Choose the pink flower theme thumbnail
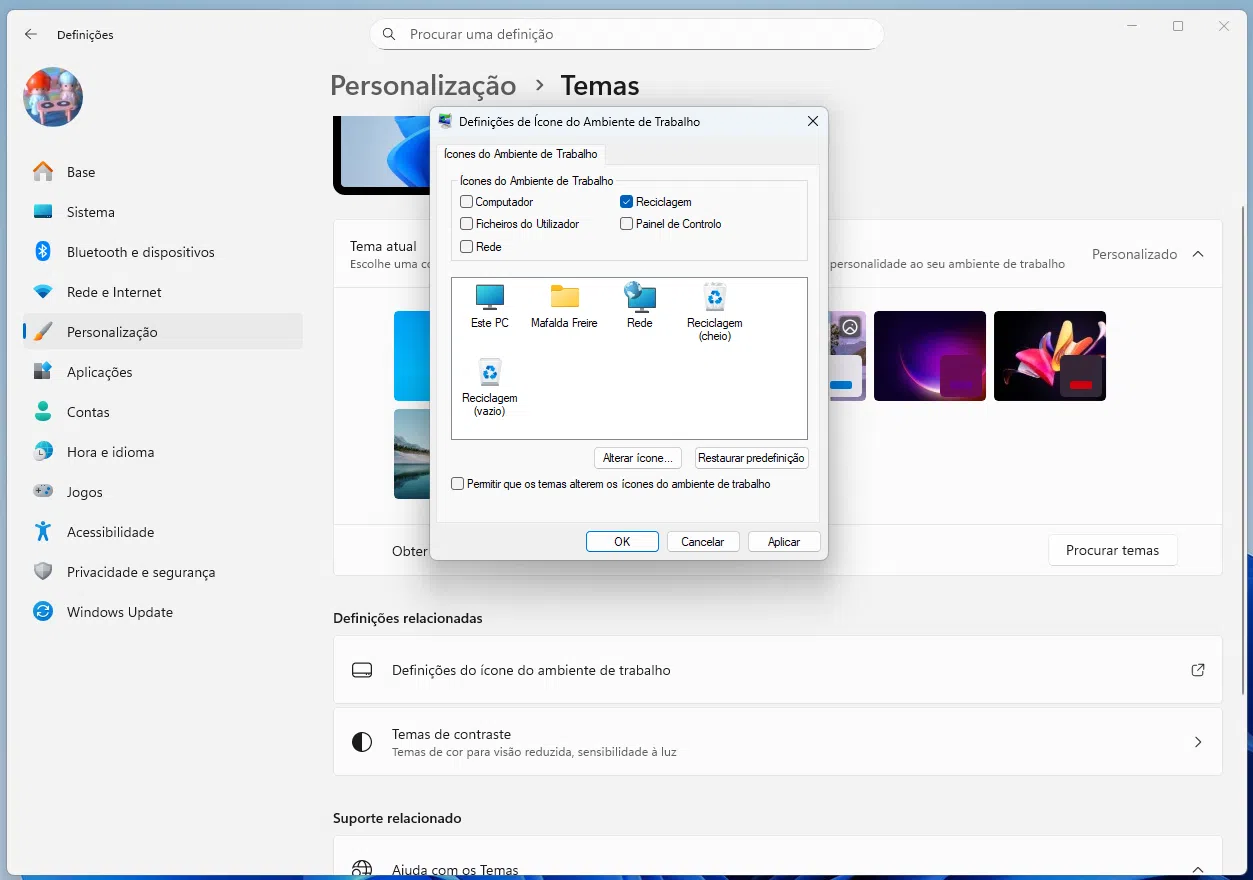The width and height of the screenshot is (1253, 880). click(x=1049, y=356)
